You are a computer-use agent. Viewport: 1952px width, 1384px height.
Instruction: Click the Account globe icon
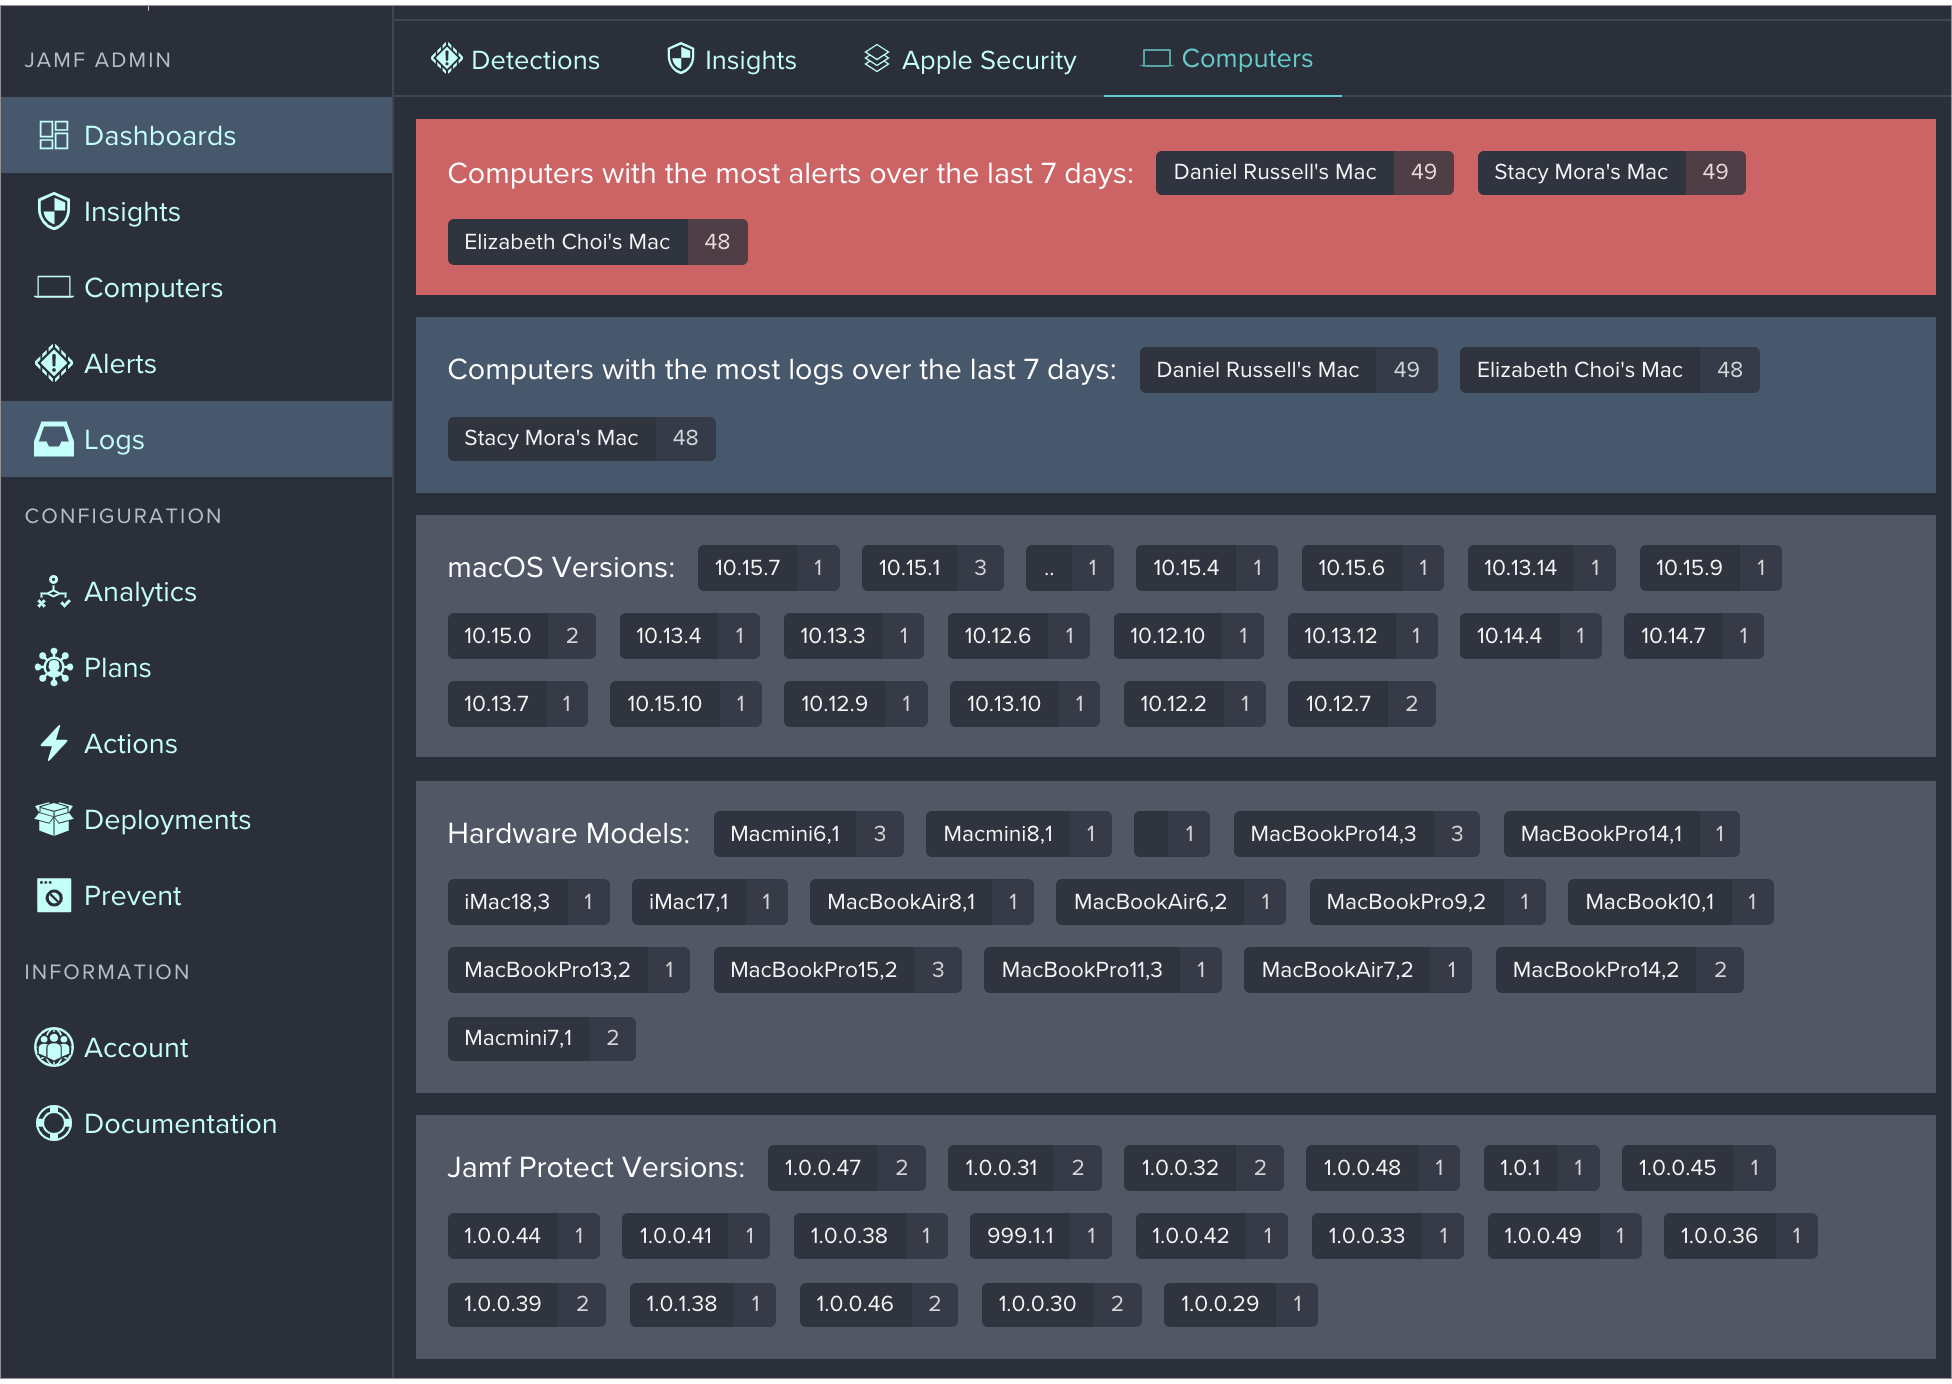click(53, 1047)
